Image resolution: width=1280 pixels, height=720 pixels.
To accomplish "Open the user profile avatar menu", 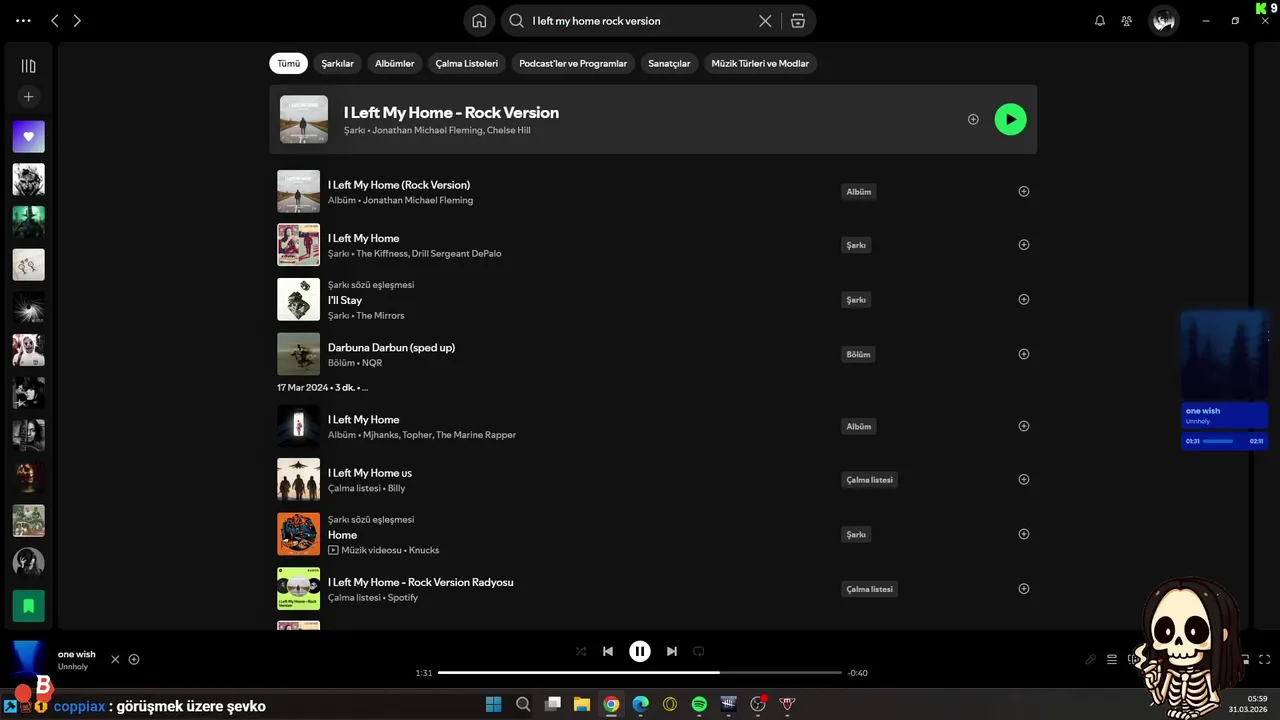I will 1163,20.
